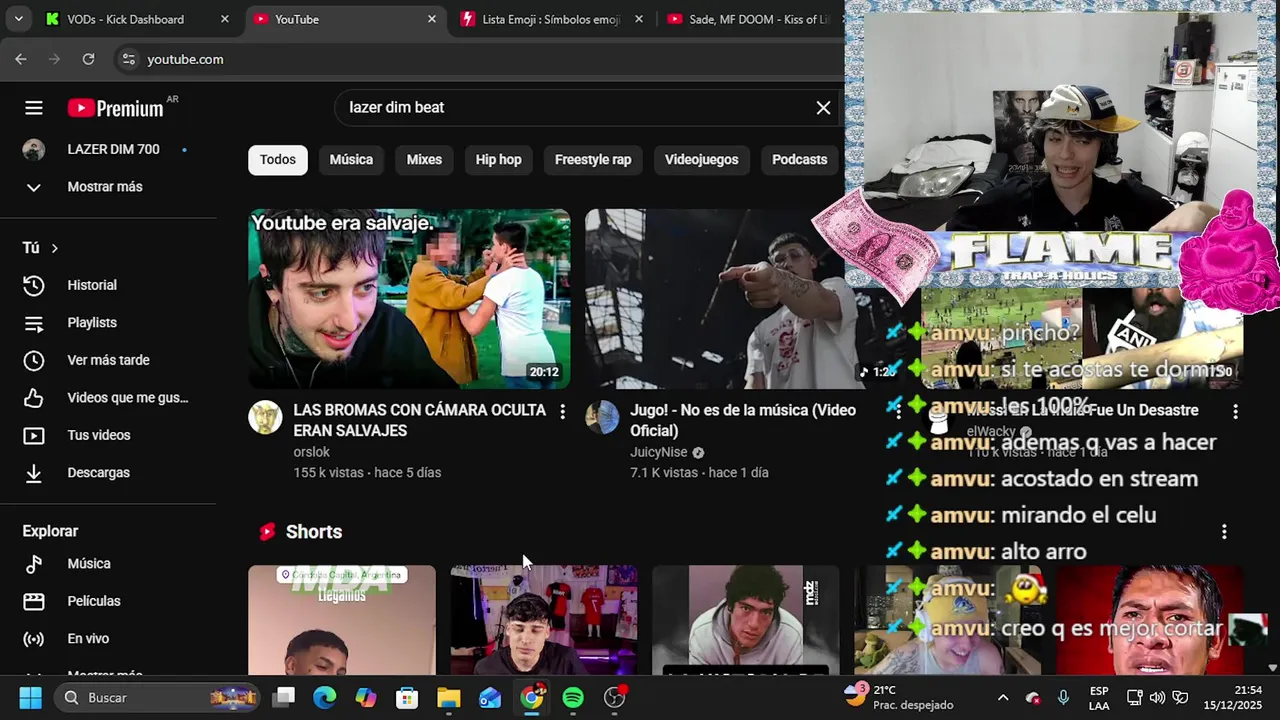Open the orslok channel avatar

click(265, 417)
